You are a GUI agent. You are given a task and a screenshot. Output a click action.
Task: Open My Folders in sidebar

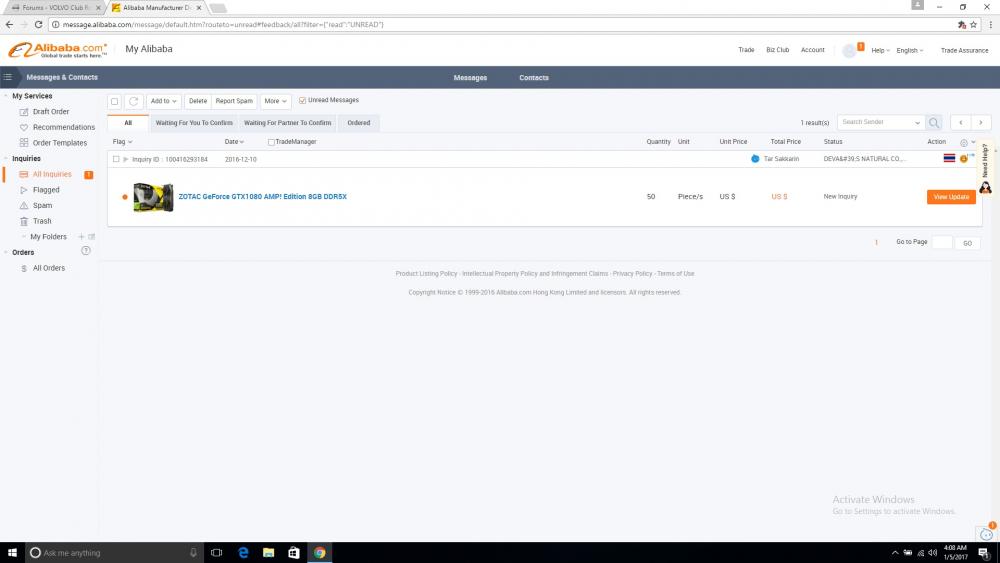coord(48,237)
